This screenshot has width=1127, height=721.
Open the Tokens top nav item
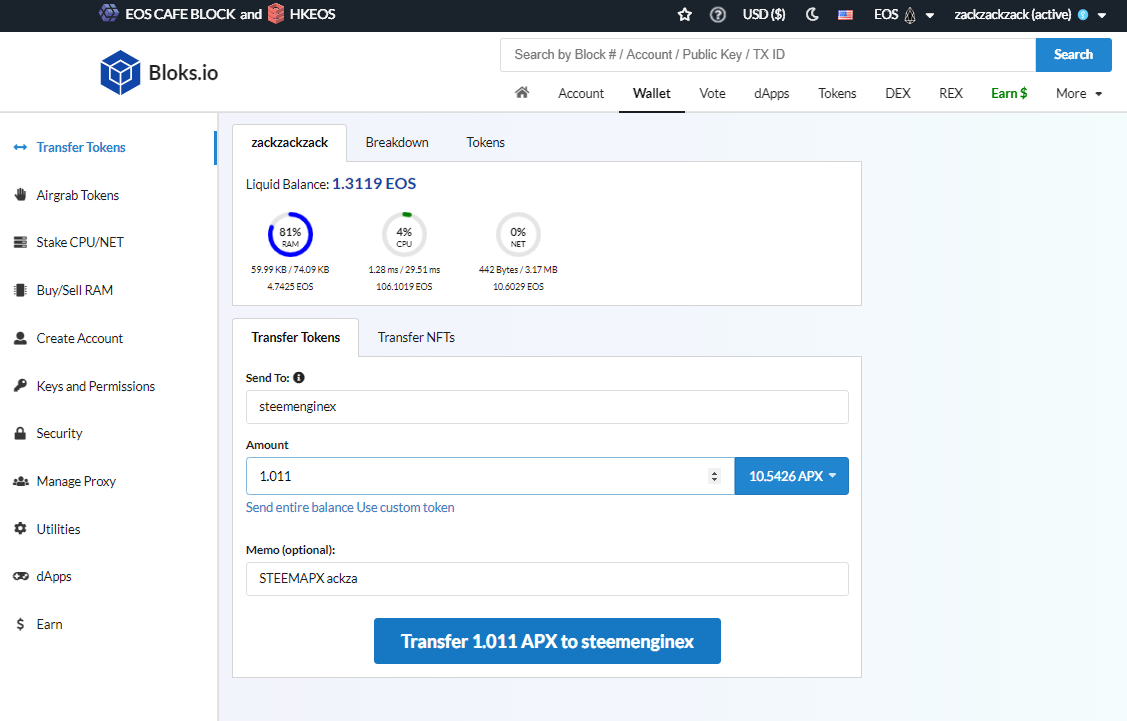point(837,93)
